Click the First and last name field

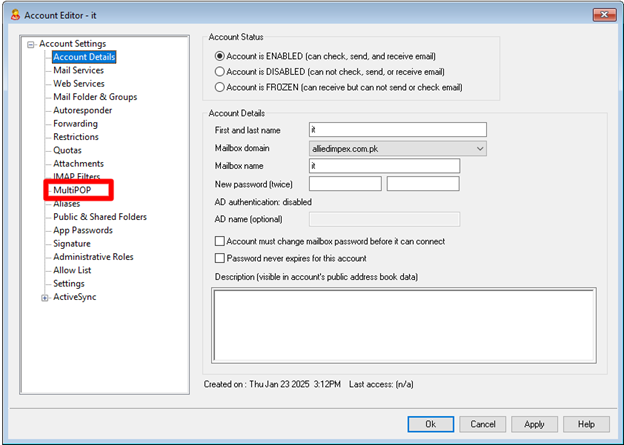coord(397,130)
